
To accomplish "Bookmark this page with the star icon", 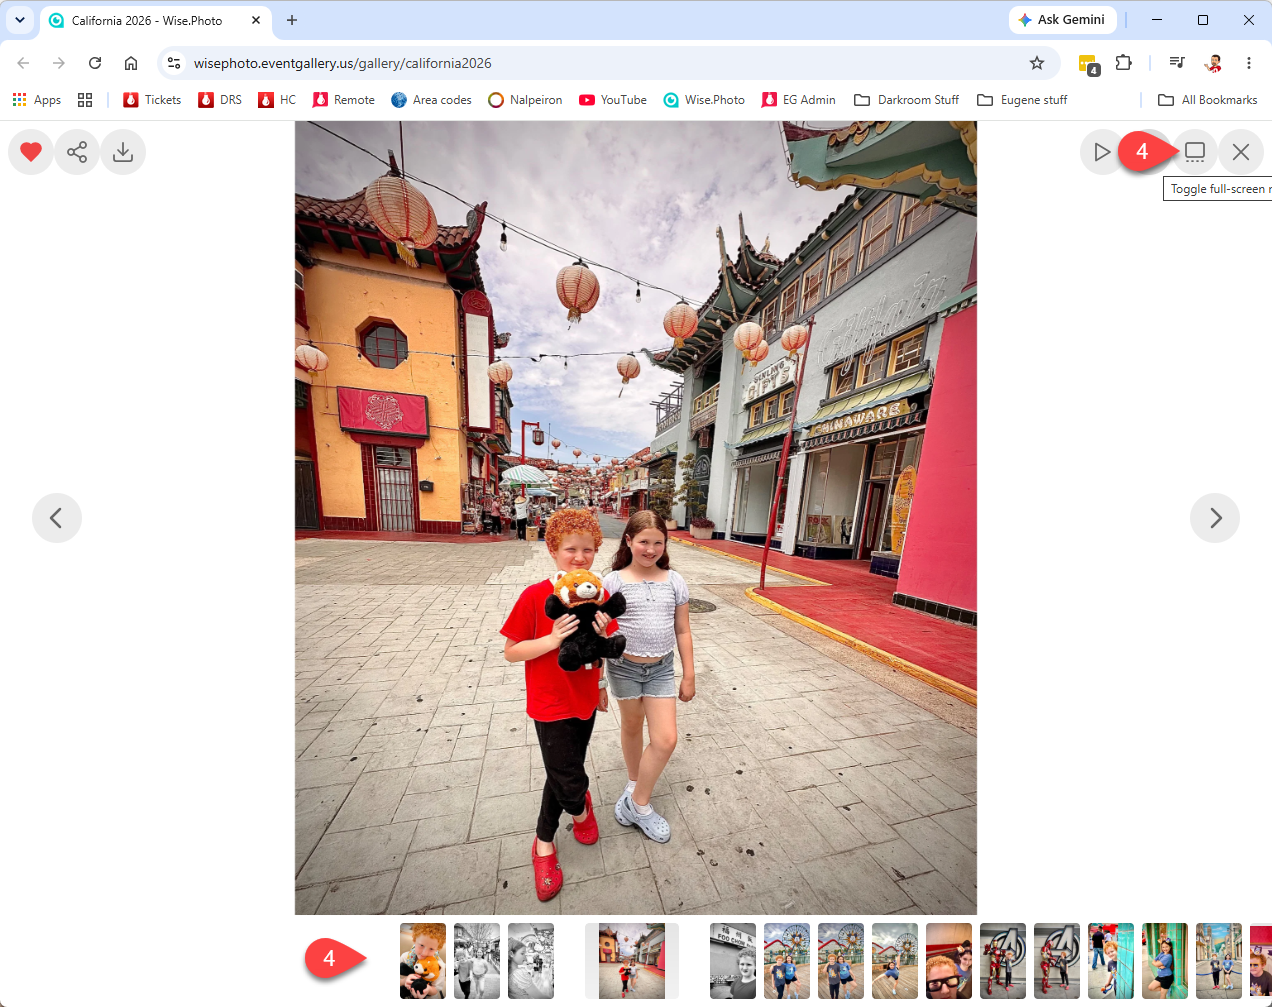I will point(1037,63).
